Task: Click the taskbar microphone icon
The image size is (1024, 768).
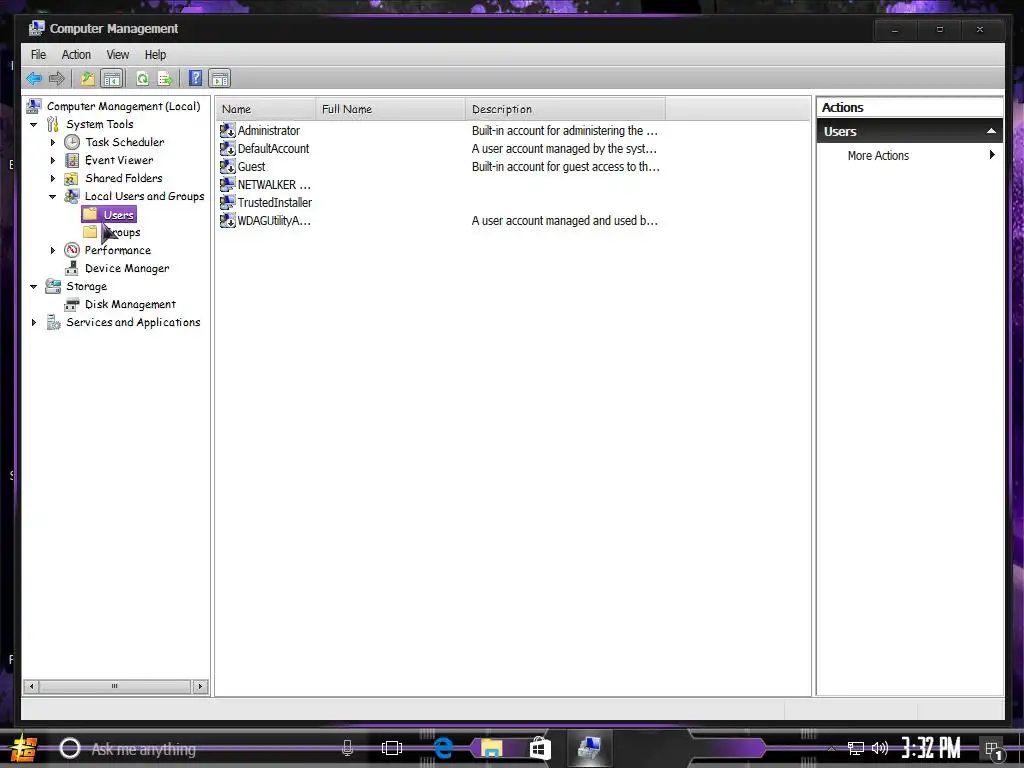Action: click(347, 748)
